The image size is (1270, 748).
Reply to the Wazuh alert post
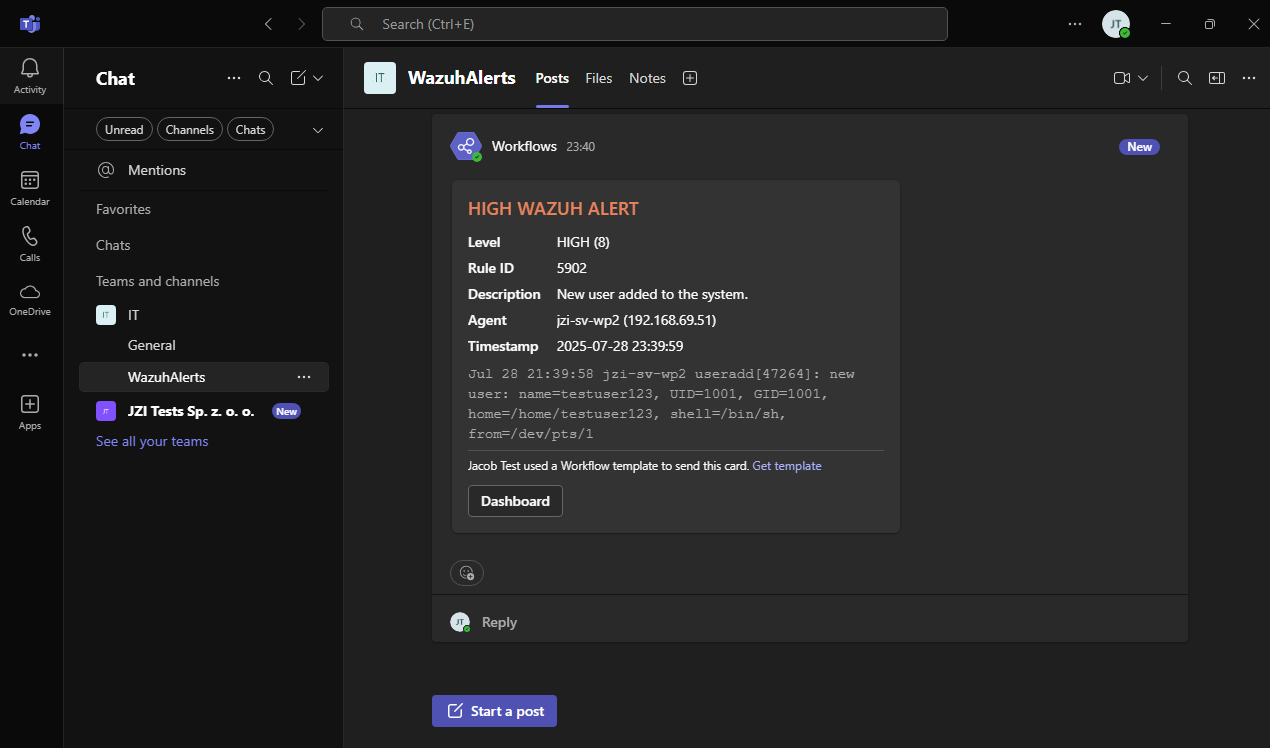click(499, 622)
